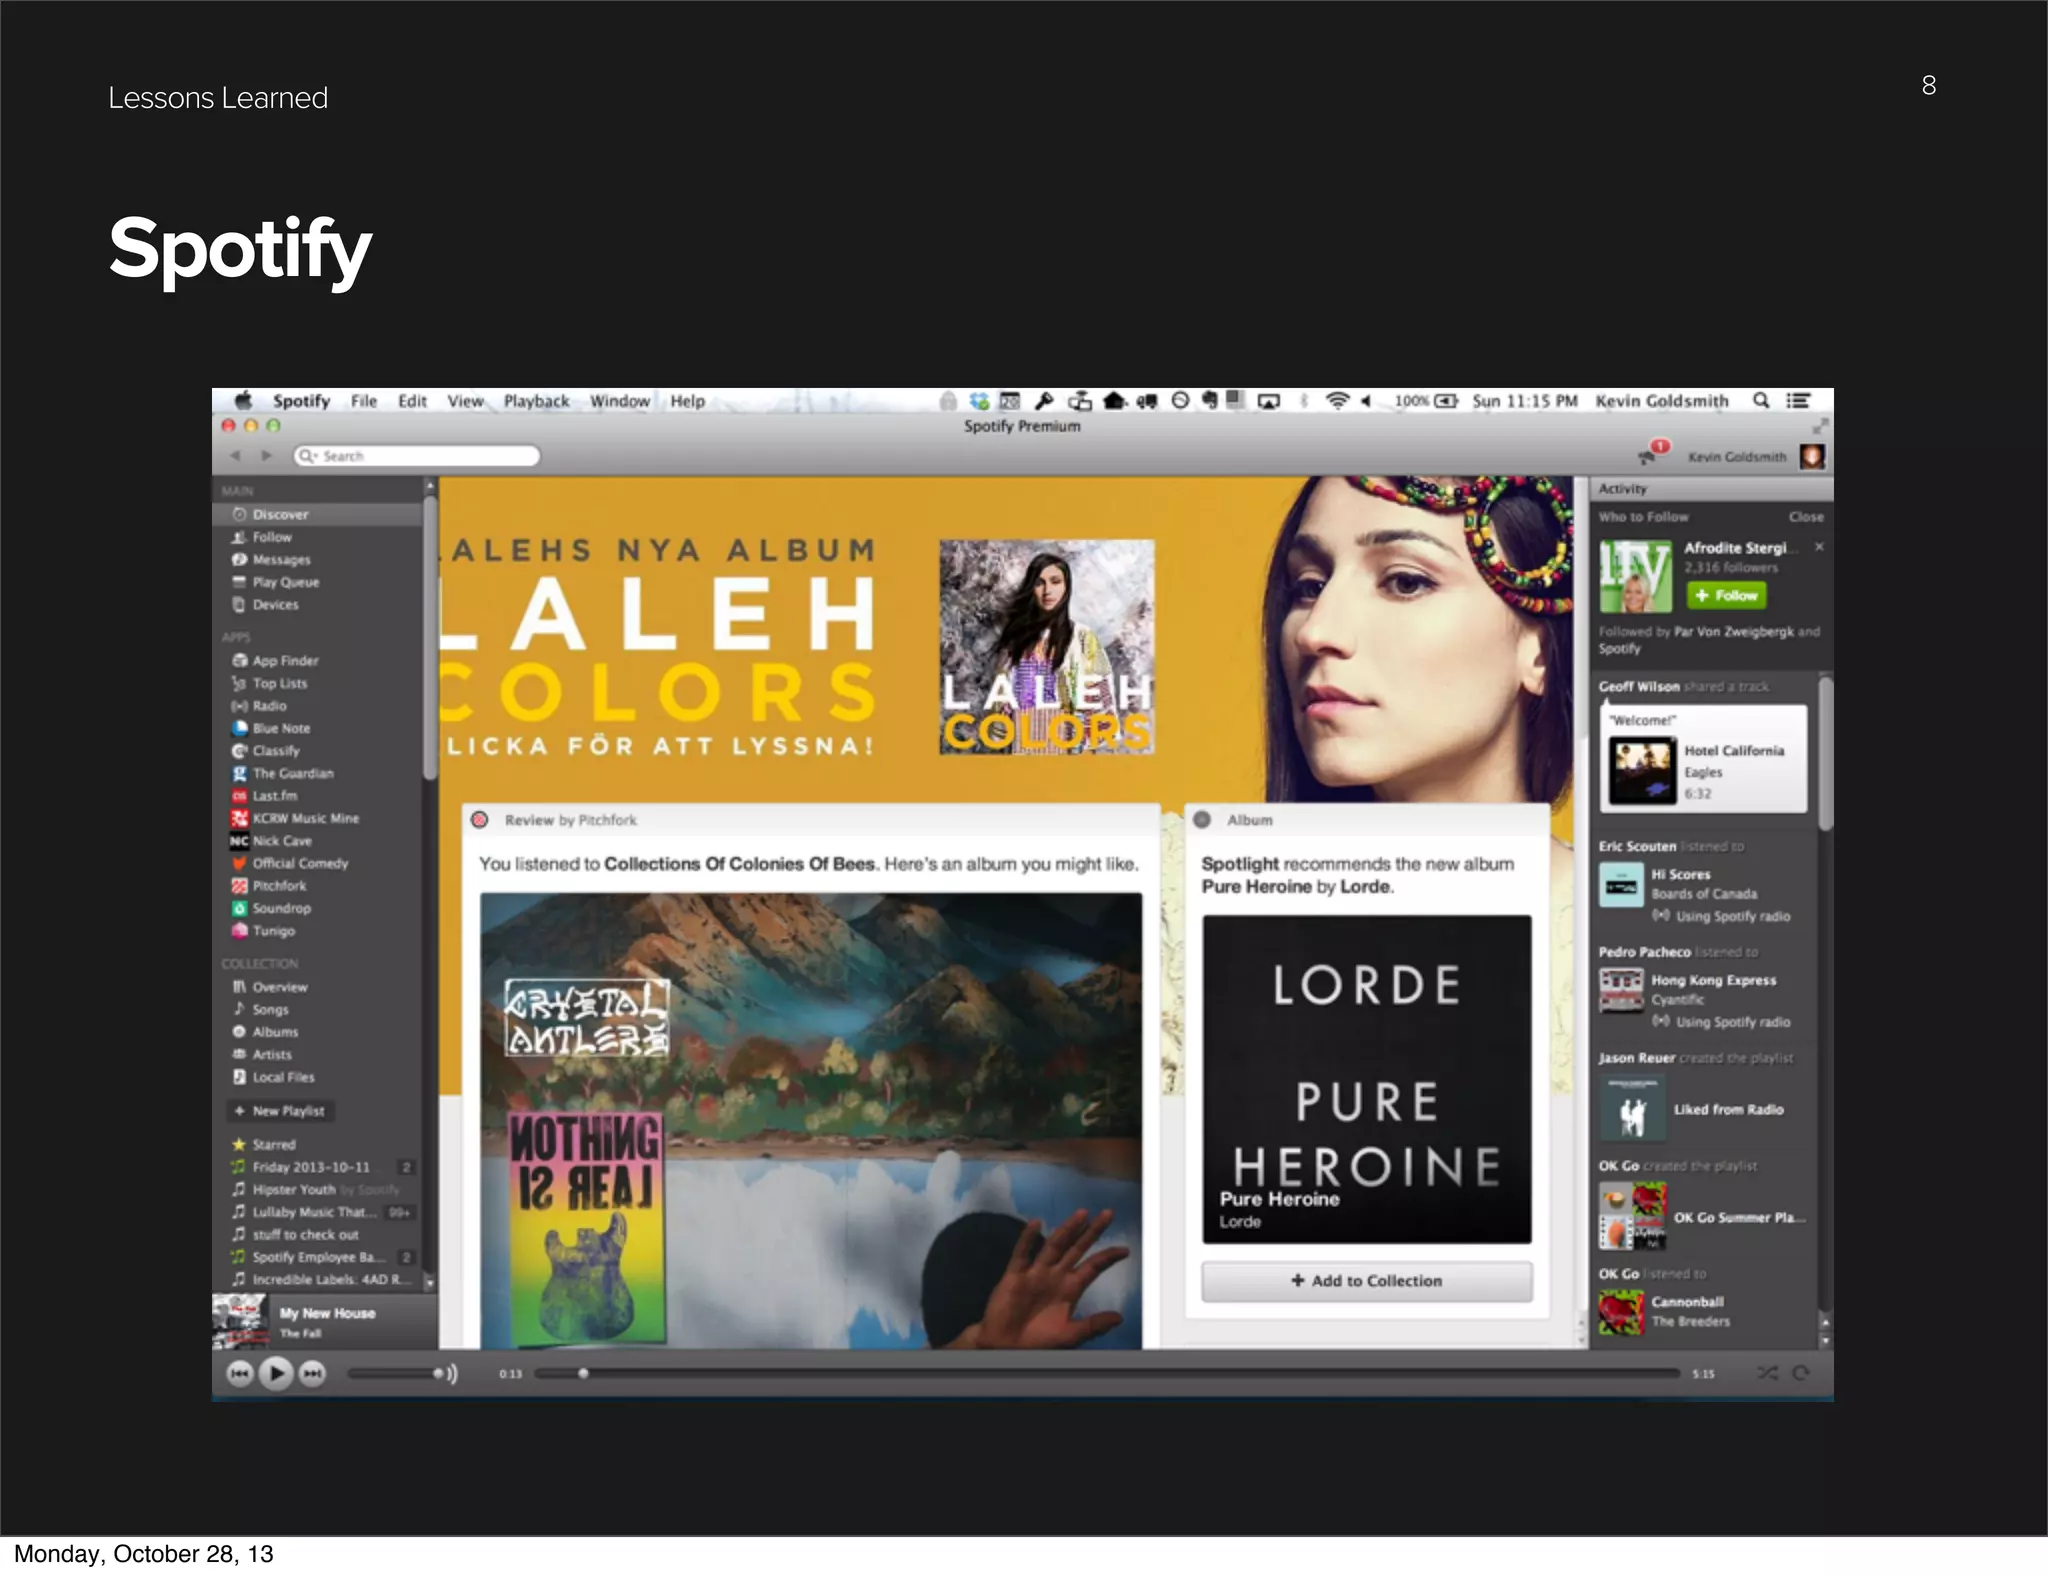Image resolution: width=2048 pixels, height=1576 pixels.
Task: Skip to the next track
Action: [313, 1373]
